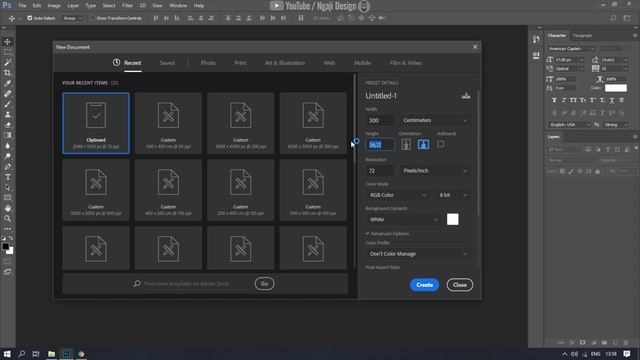Select the Zoom tool

point(7,219)
